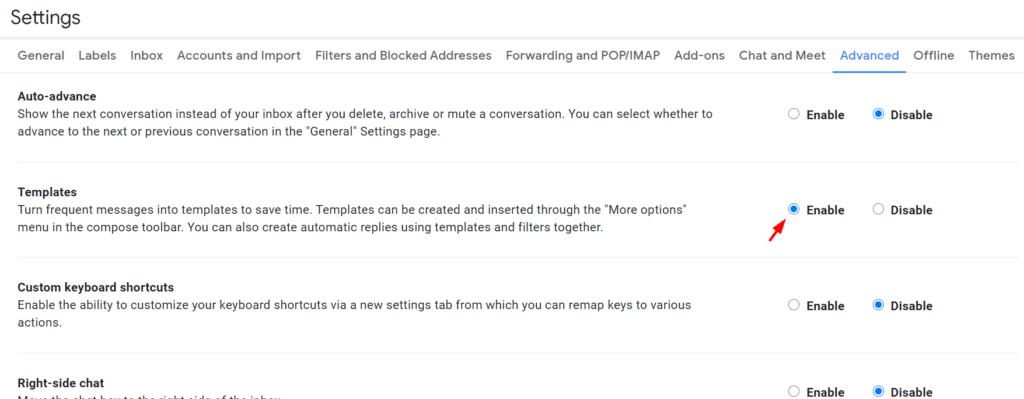Open the Add-ons tab

[699, 56]
